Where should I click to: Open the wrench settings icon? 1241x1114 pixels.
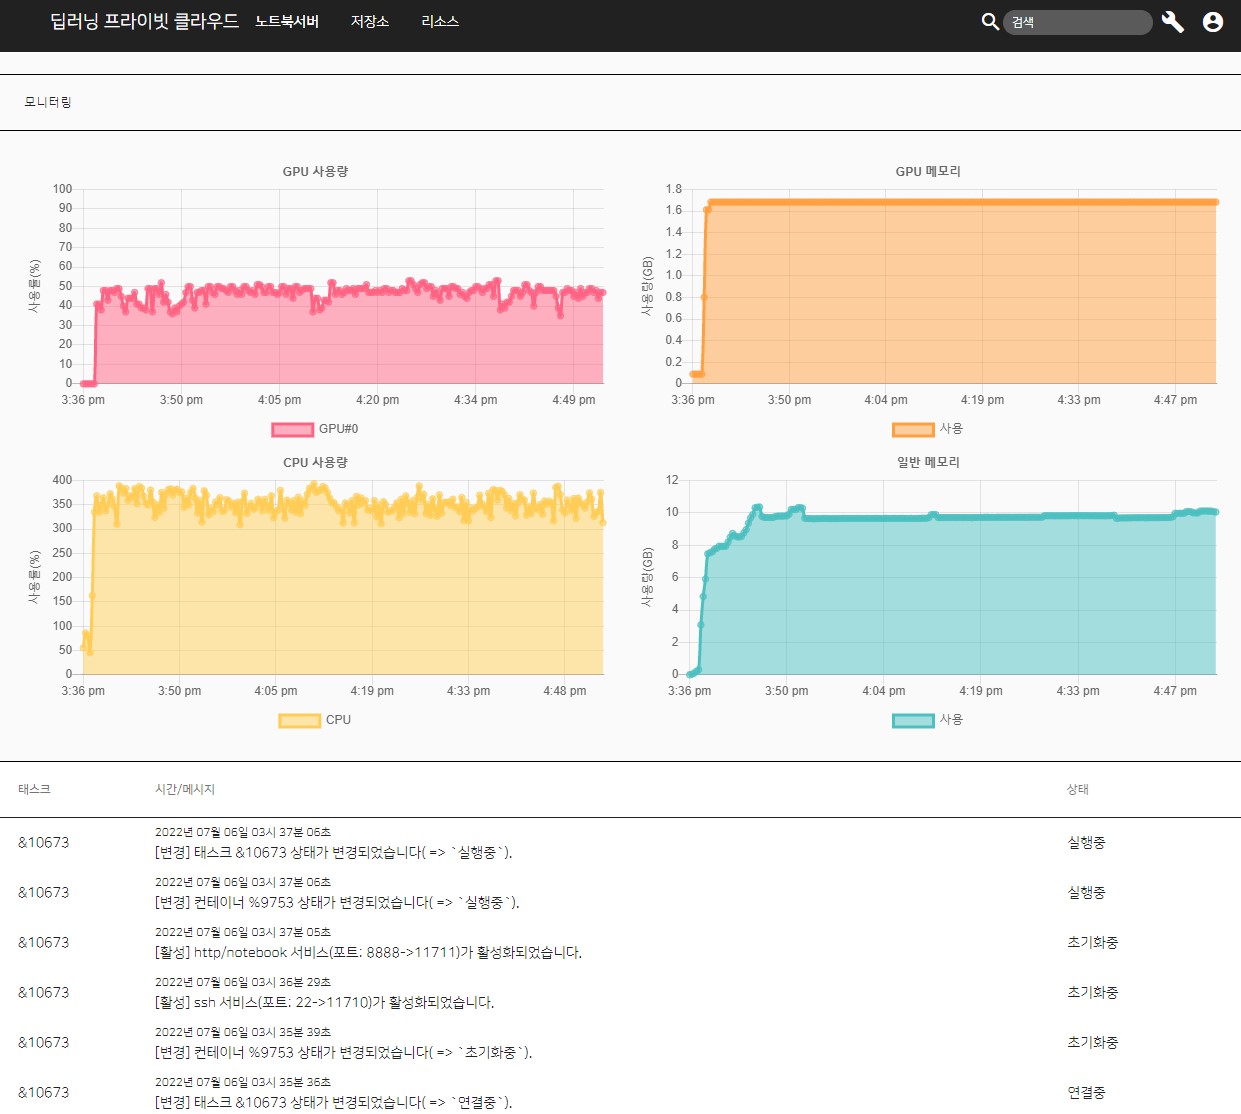click(1173, 22)
